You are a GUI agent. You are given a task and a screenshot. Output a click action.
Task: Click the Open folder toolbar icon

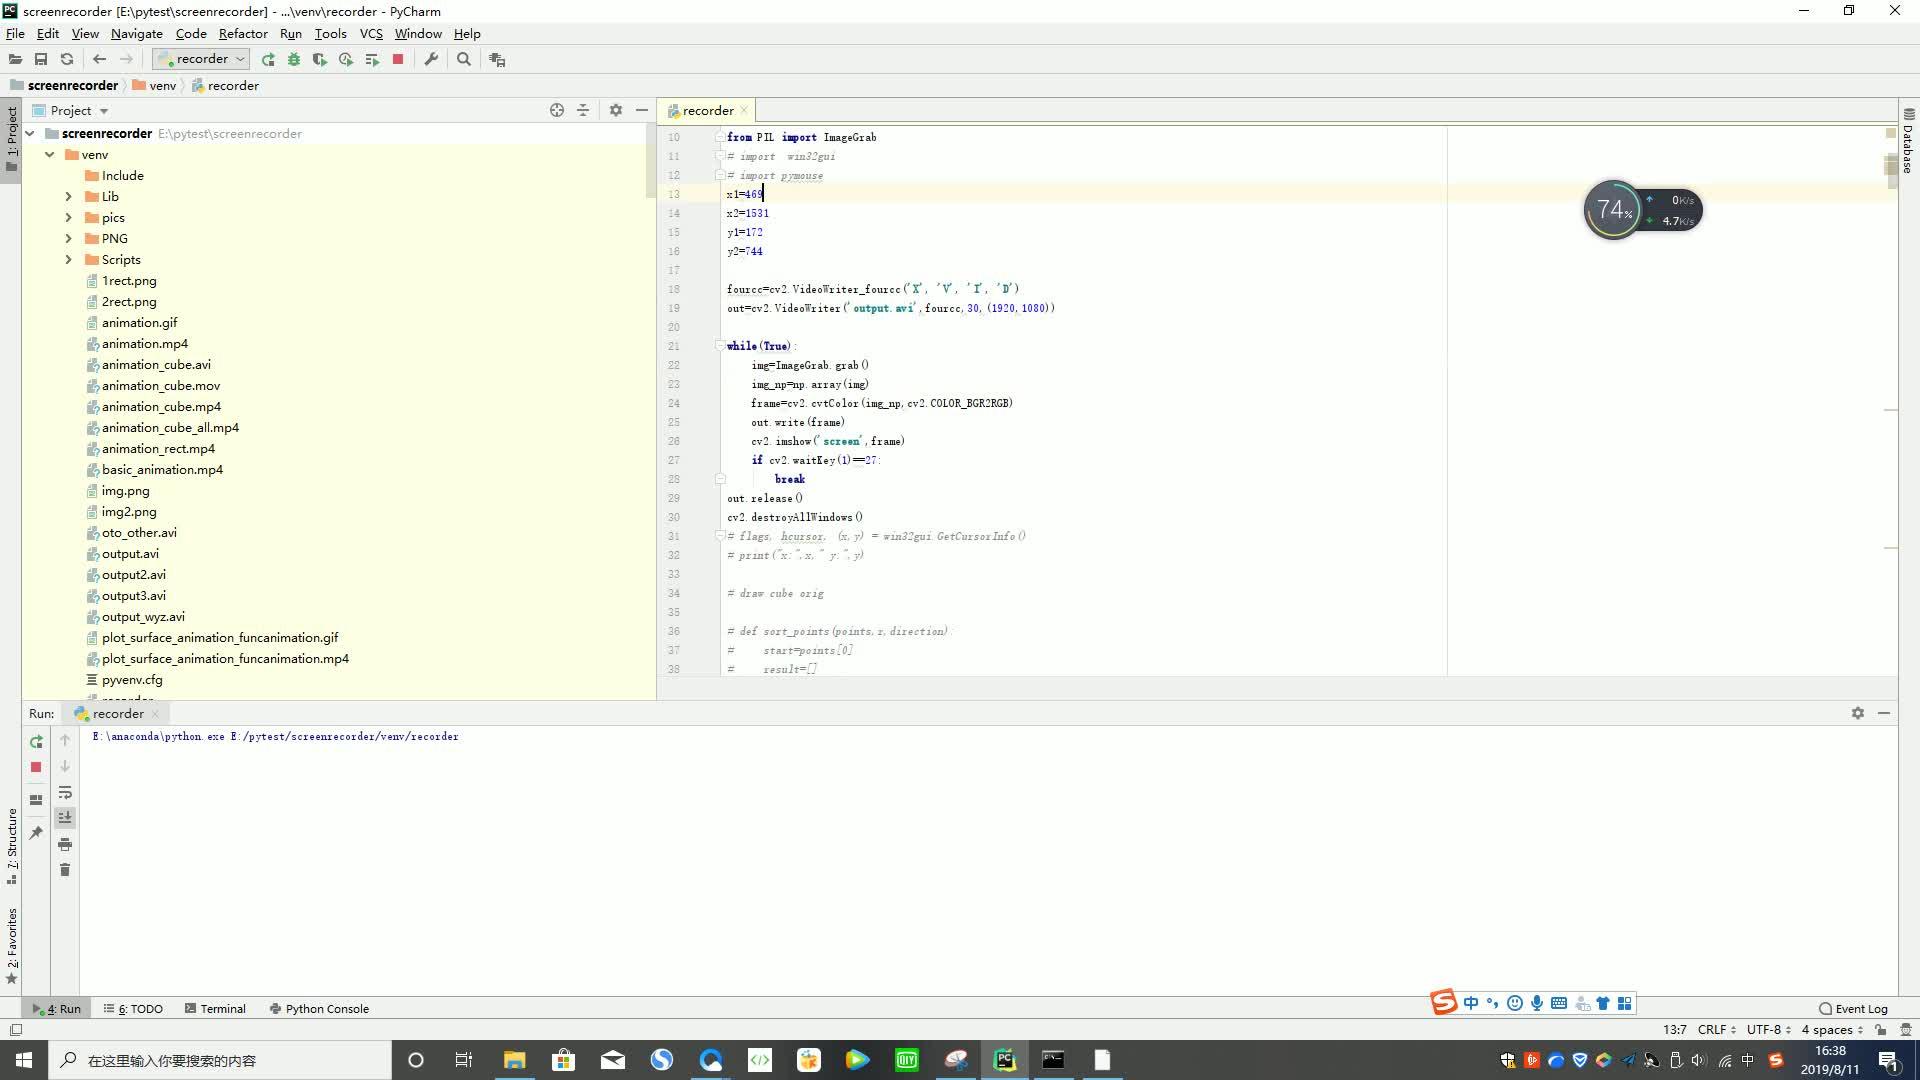[x=15, y=59]
